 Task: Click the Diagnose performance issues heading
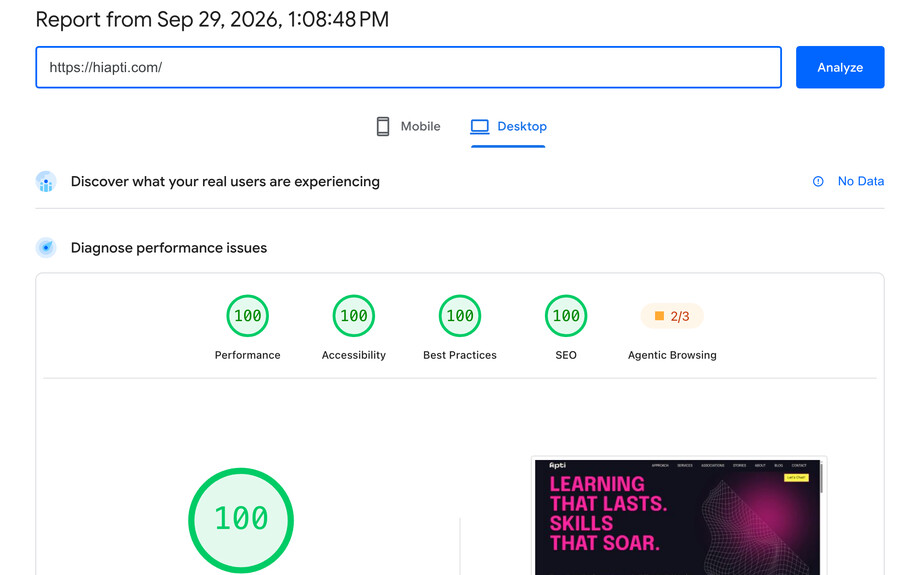click(x=169, y=248)
